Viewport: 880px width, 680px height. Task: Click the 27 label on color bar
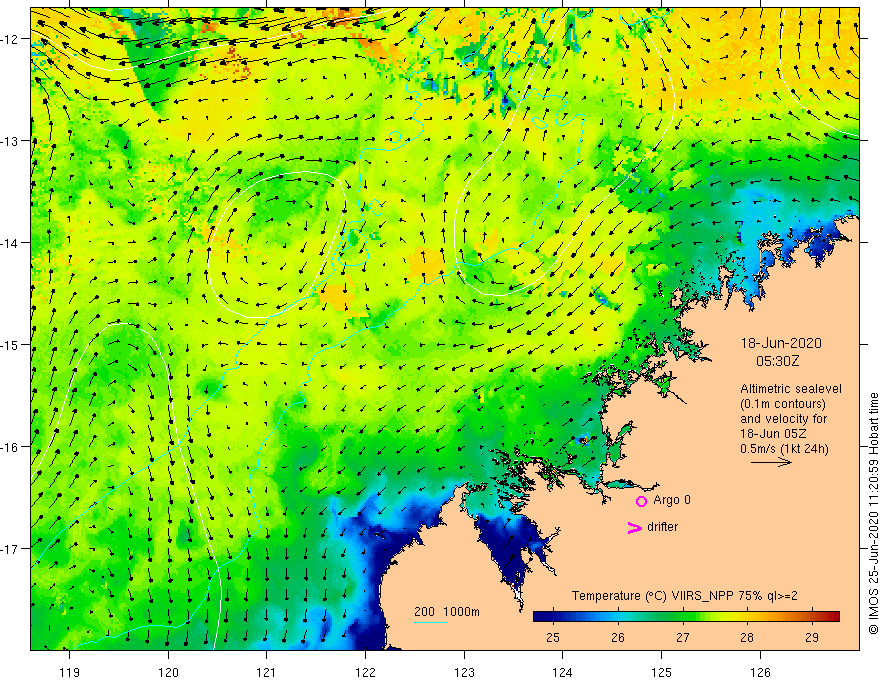point(682,638)
